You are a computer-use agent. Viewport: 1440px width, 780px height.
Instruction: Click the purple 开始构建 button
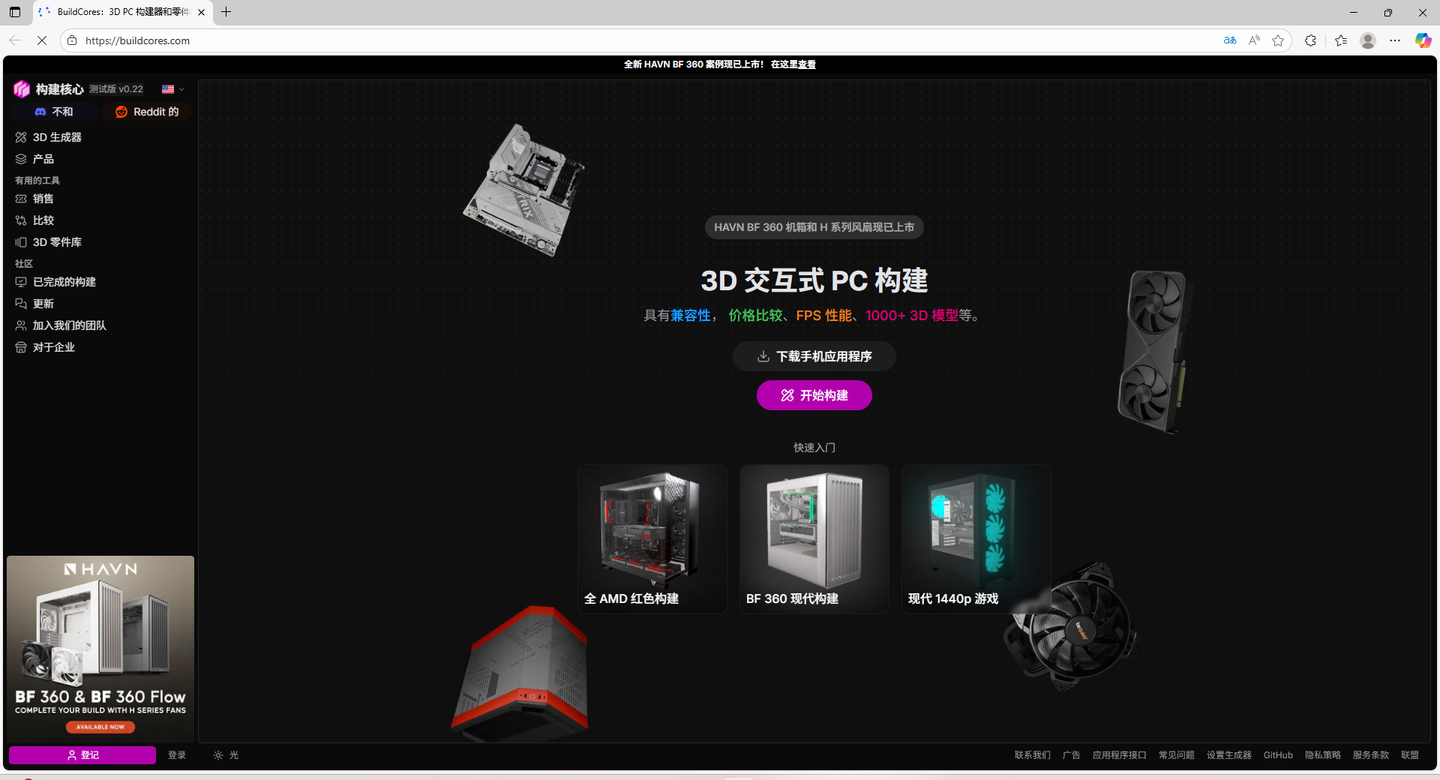(x=814, y=396)
